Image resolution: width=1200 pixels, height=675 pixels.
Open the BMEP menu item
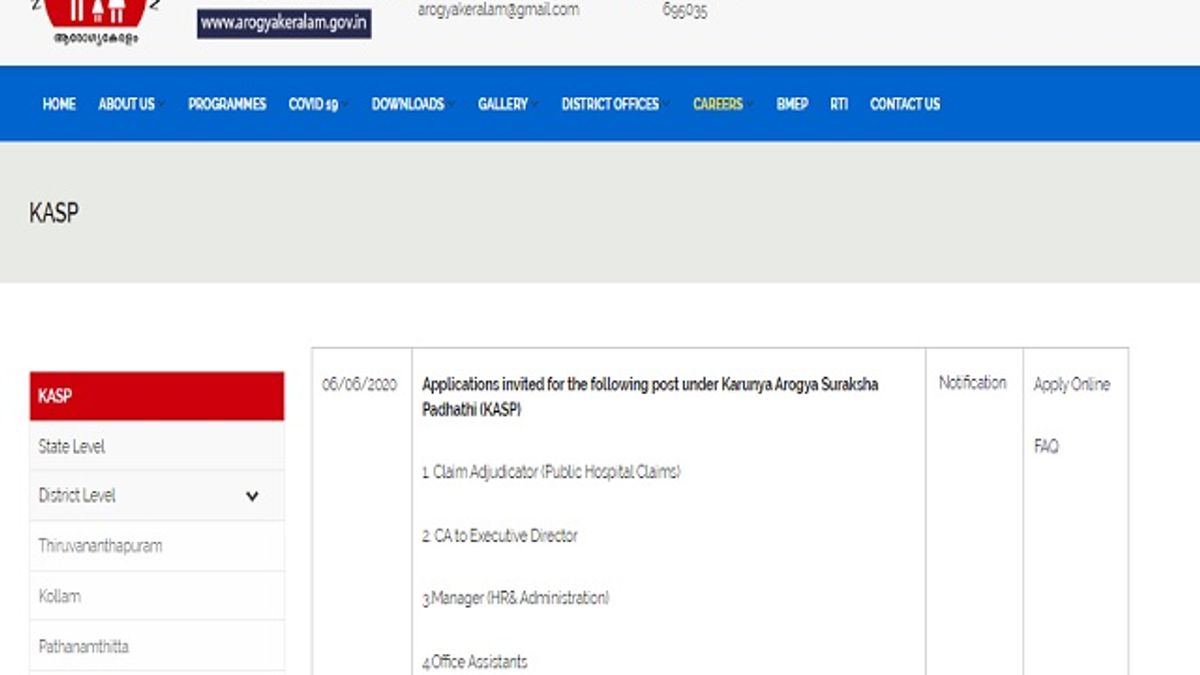click(x=792, y=103)
